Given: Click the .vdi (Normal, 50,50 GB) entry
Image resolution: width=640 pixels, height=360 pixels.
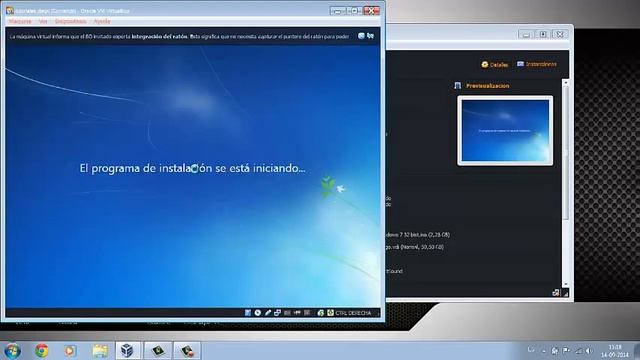Looking at the screenshot, I should pyautogui.click(x=415, y=247).
